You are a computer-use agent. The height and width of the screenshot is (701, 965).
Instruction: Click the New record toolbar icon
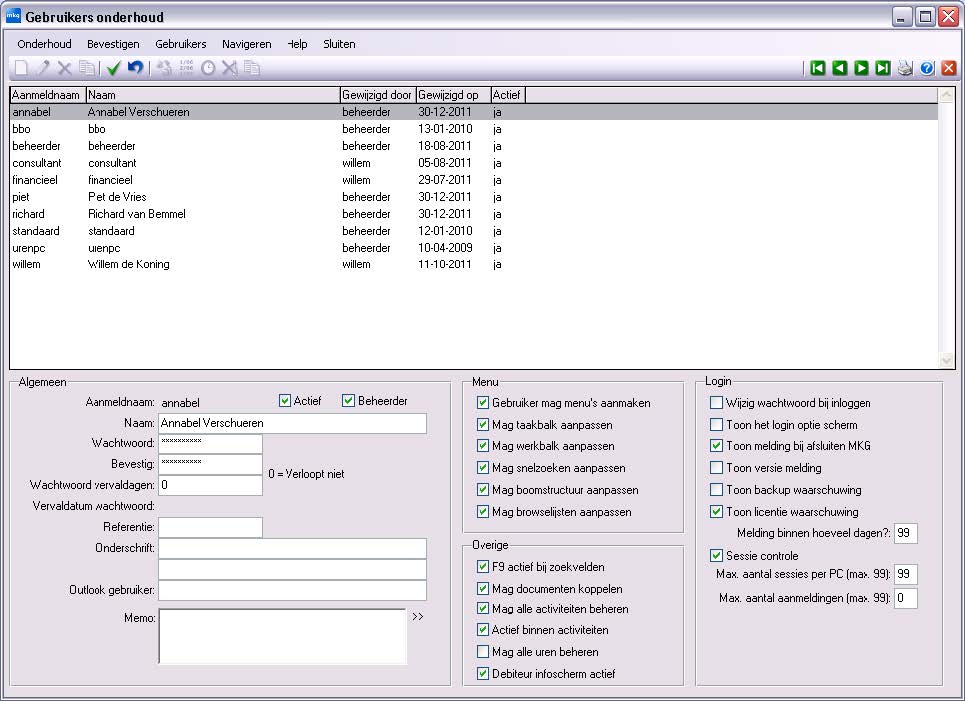(21, 68)
